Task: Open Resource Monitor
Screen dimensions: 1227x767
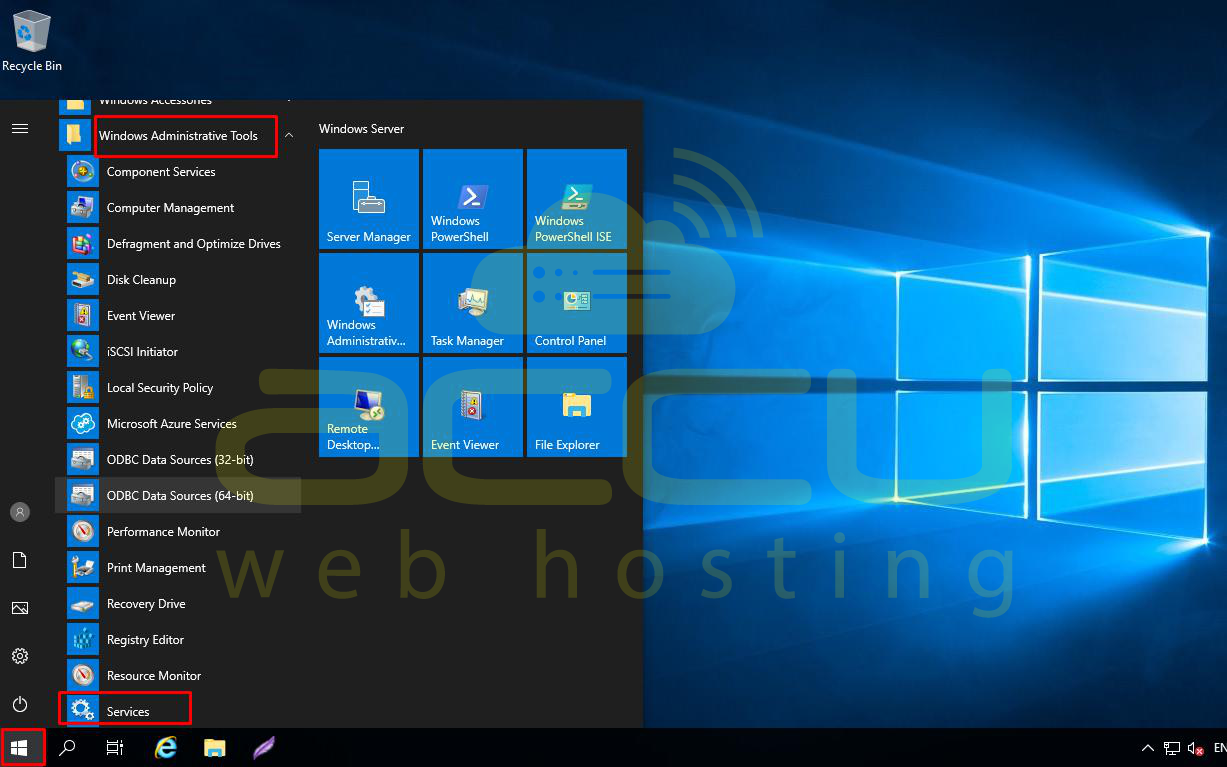Action: point(180,676)
